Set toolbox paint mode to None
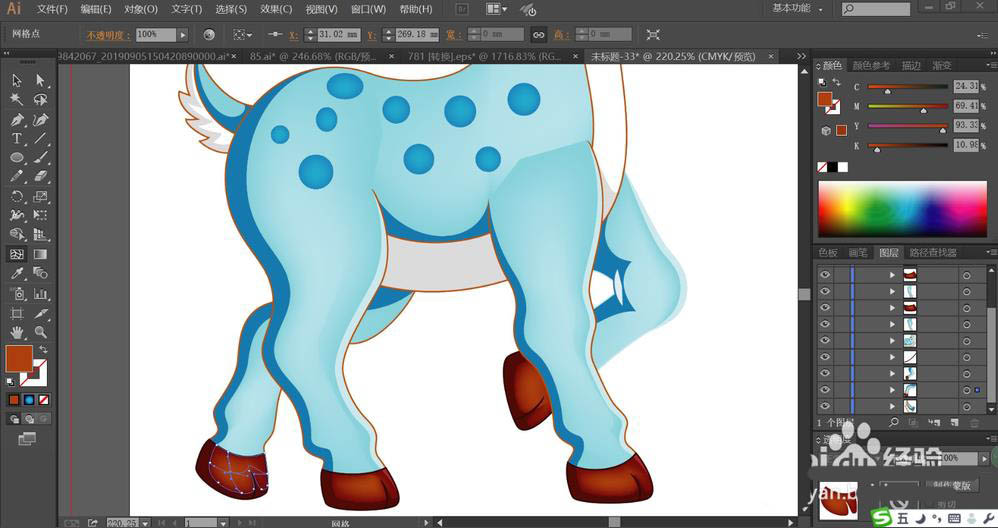Screen dimensions: 998x528 pyautogui.click(x=43, y=400)
